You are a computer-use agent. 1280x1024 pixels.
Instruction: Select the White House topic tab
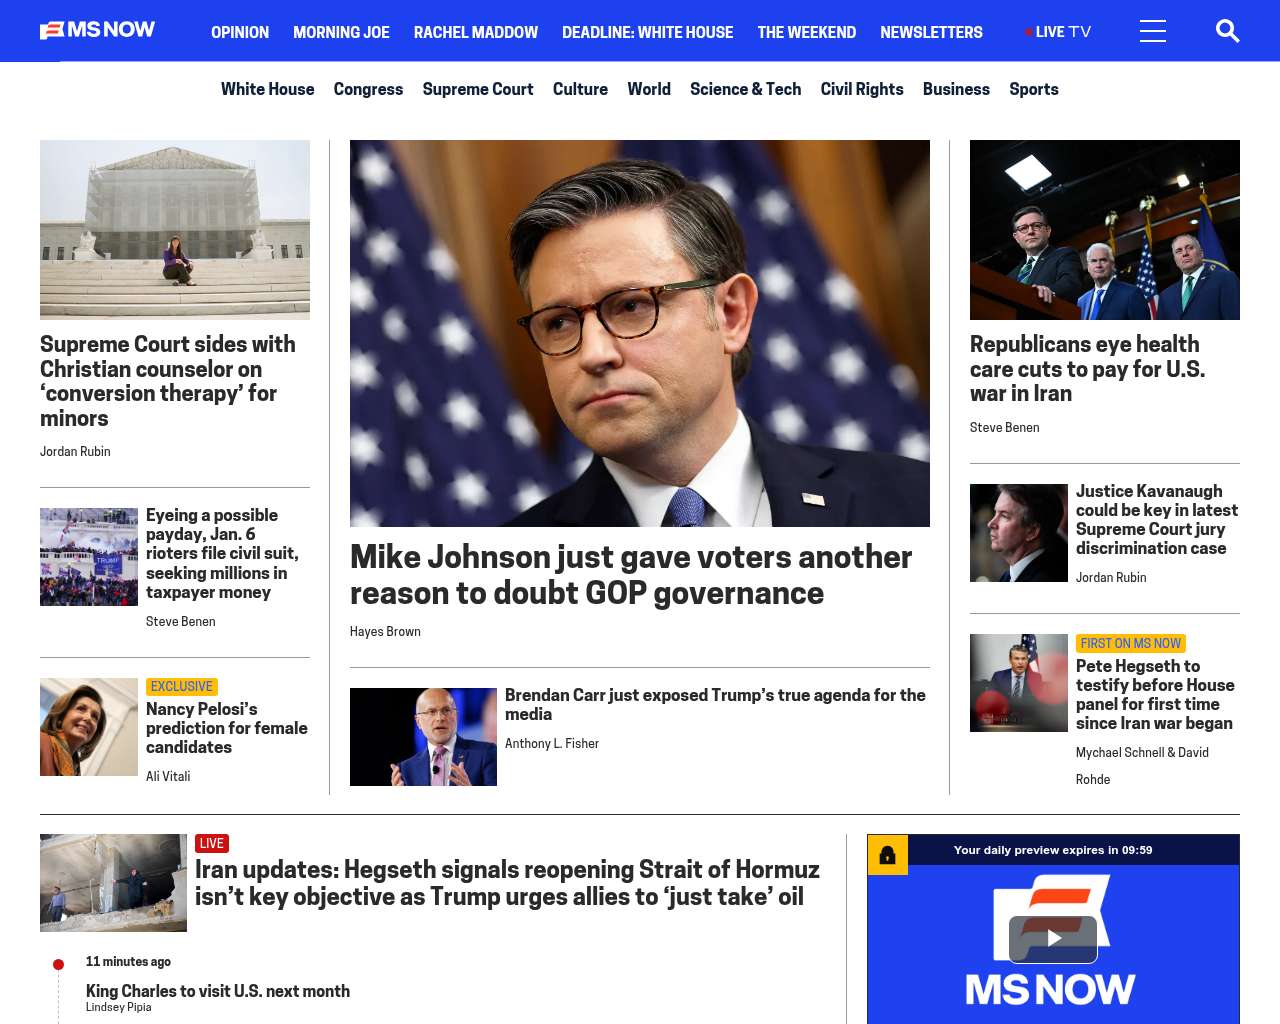(x=268, y=89)
